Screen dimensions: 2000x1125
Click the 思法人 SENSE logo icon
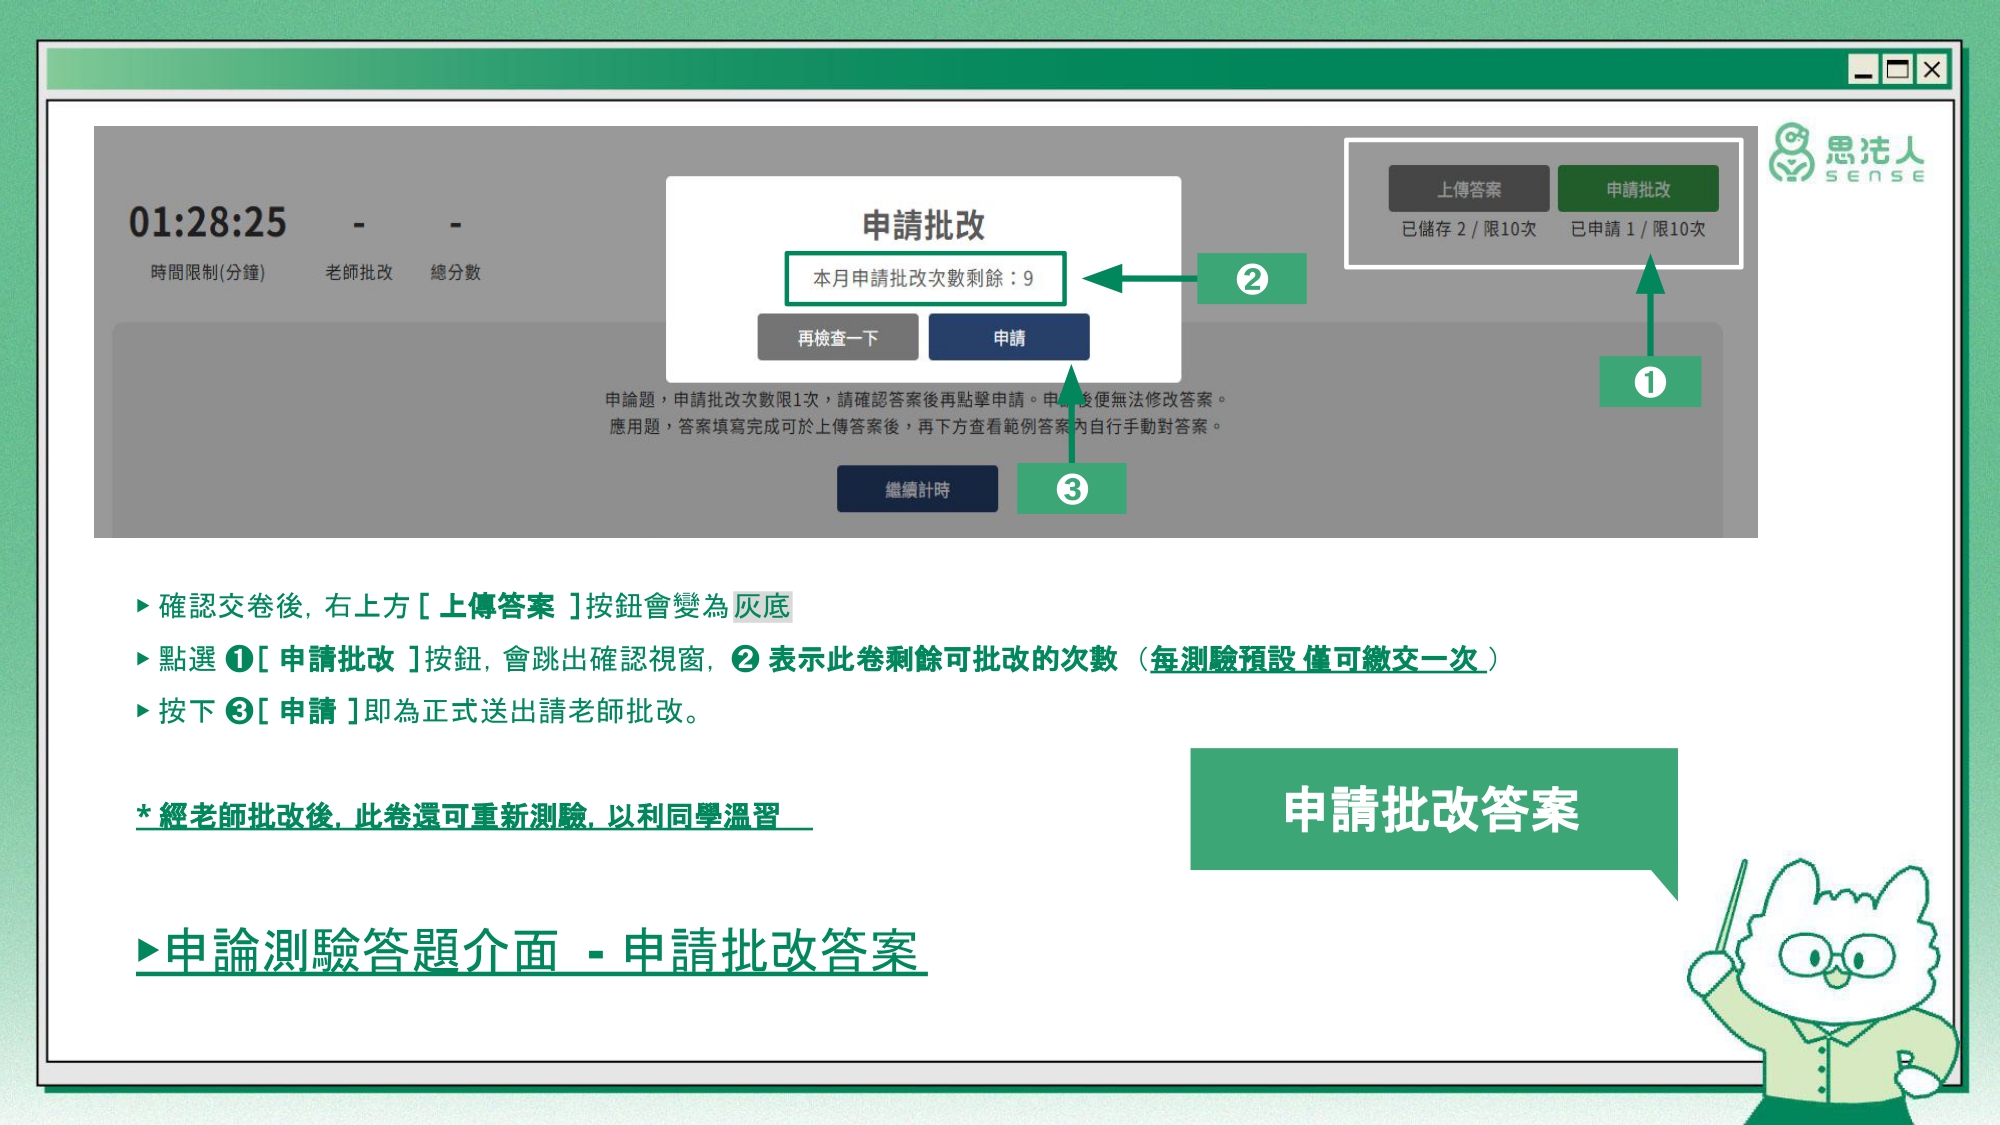pos(1791,153)
